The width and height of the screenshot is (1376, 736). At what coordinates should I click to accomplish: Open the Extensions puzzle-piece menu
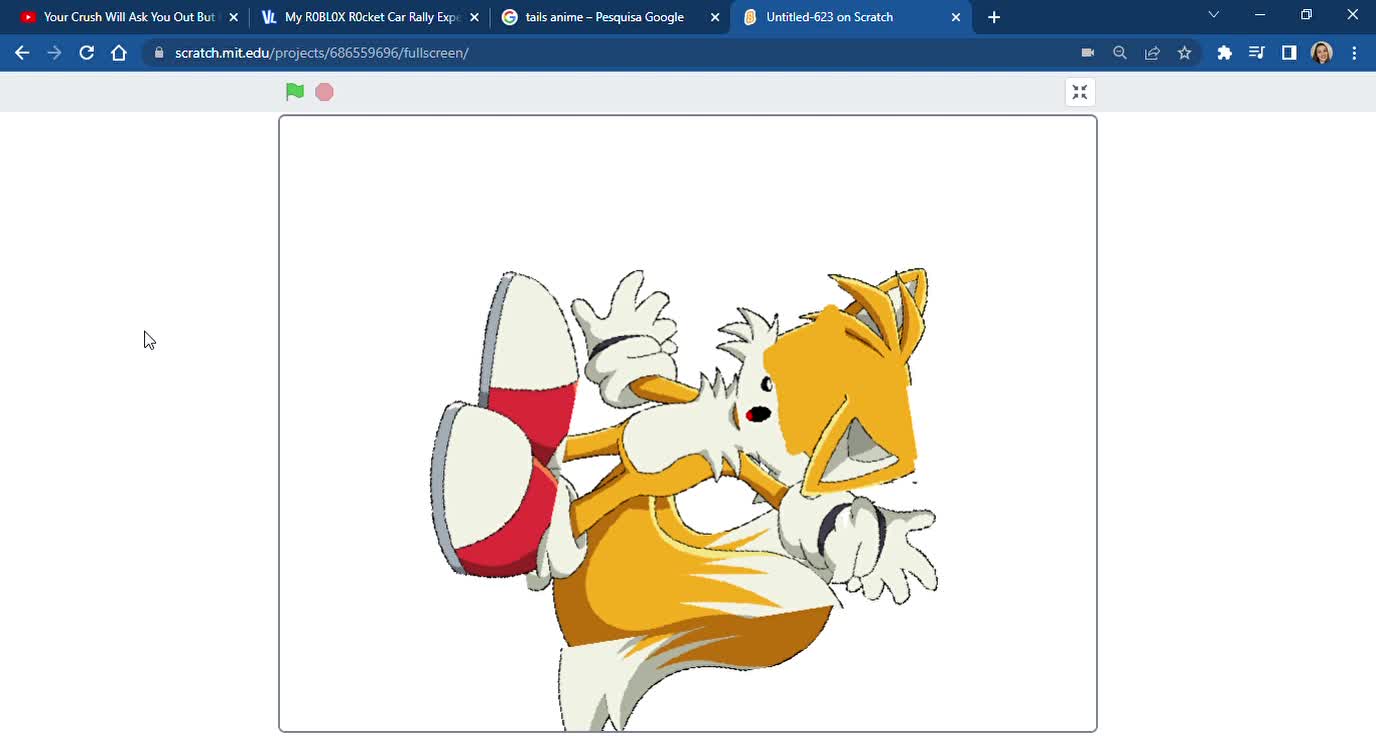coord(1224,53)
